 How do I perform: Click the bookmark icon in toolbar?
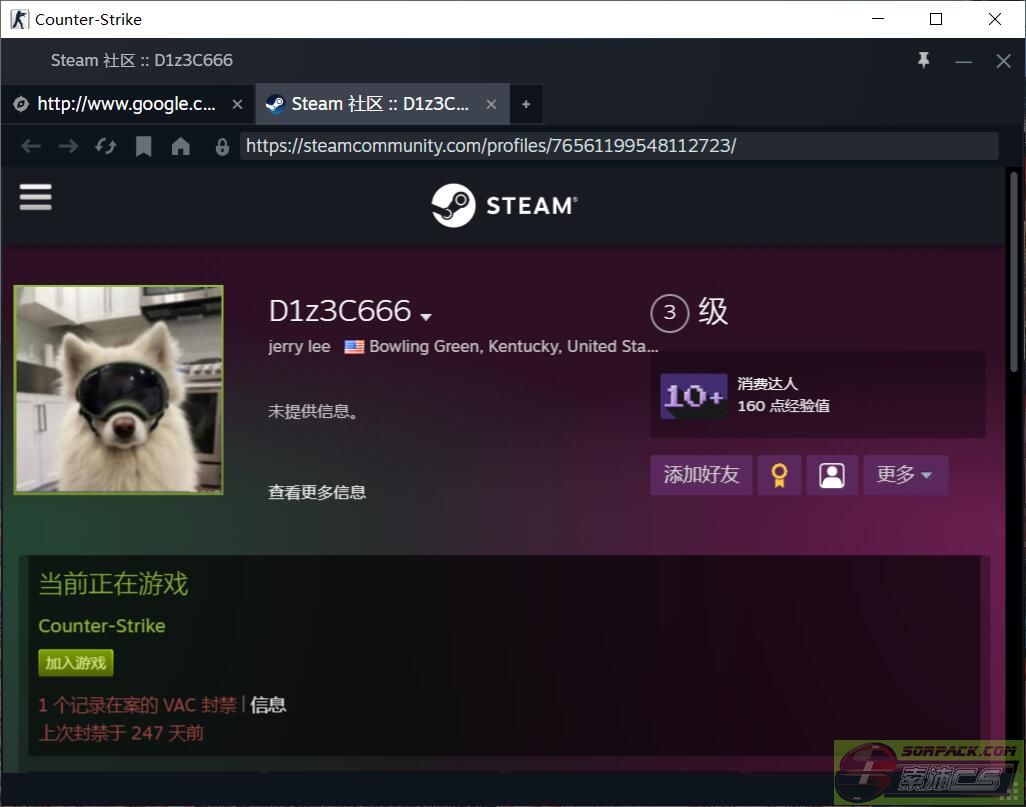click(144, 146)
